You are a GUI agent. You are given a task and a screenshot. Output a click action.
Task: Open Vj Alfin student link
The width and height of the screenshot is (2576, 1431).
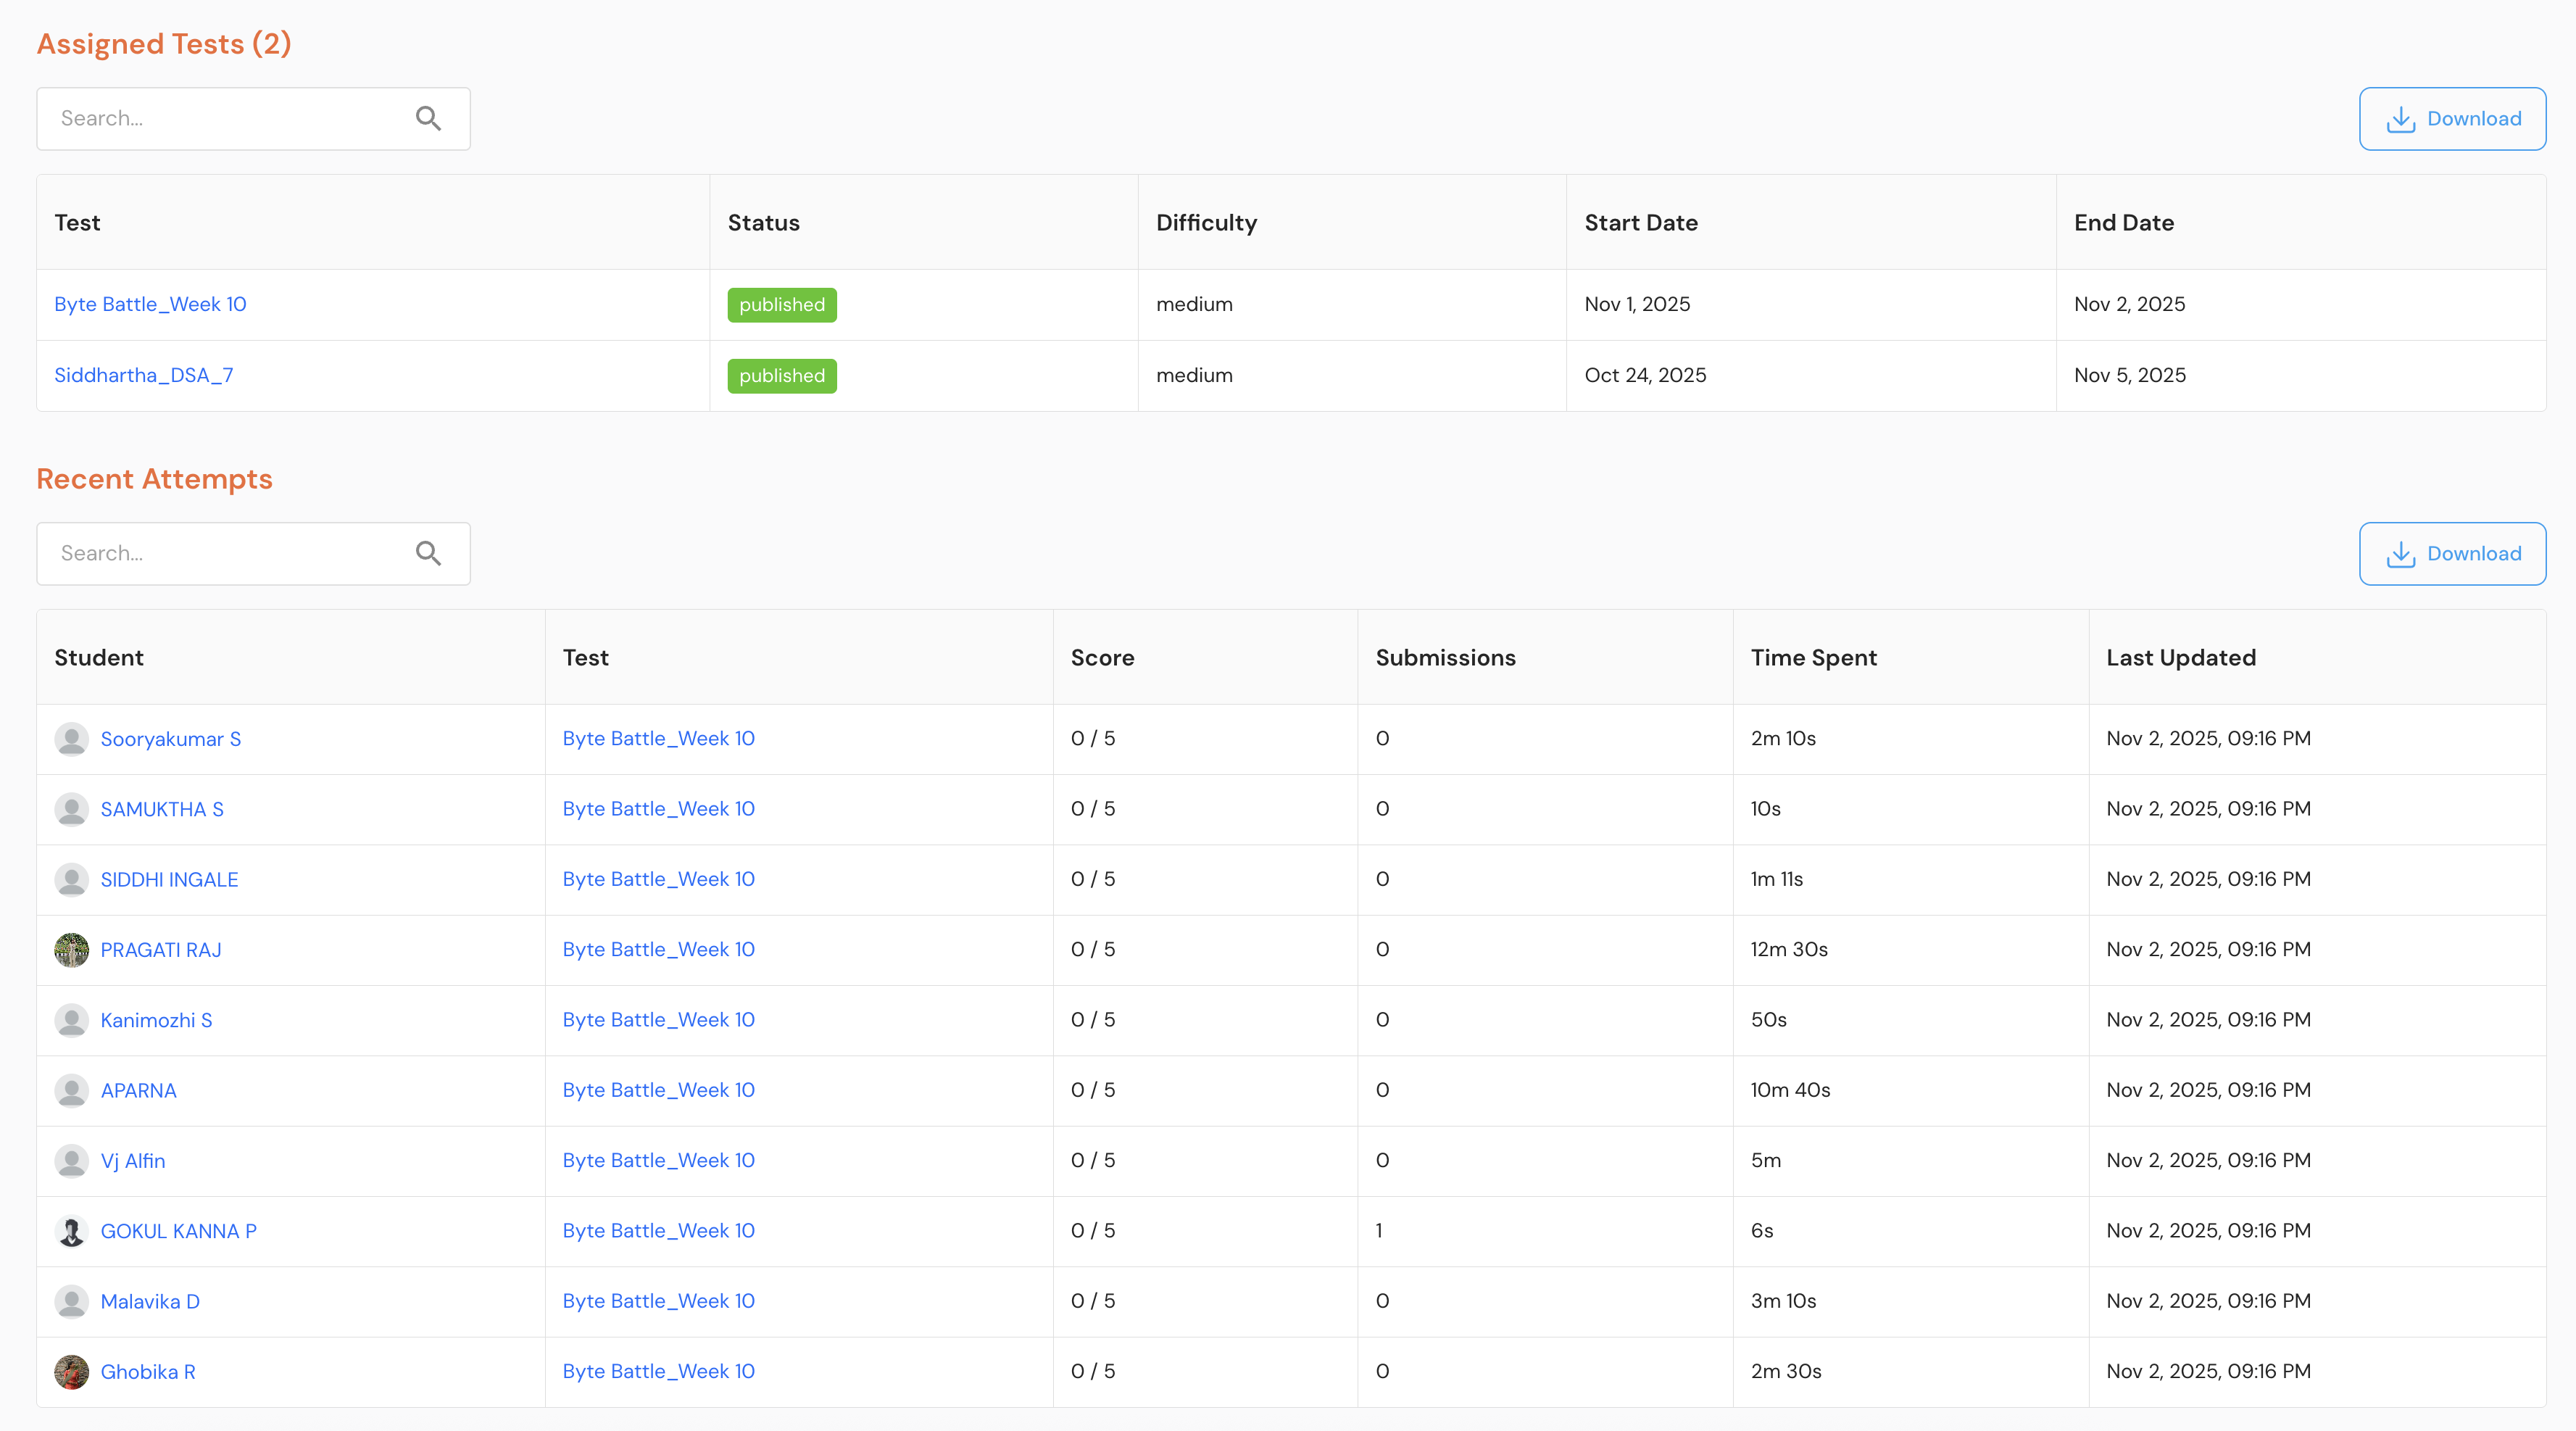133,1161
